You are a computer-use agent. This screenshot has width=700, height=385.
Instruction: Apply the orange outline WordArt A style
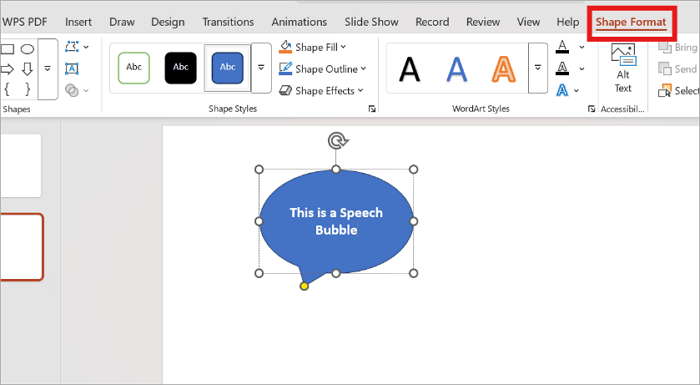504,70
